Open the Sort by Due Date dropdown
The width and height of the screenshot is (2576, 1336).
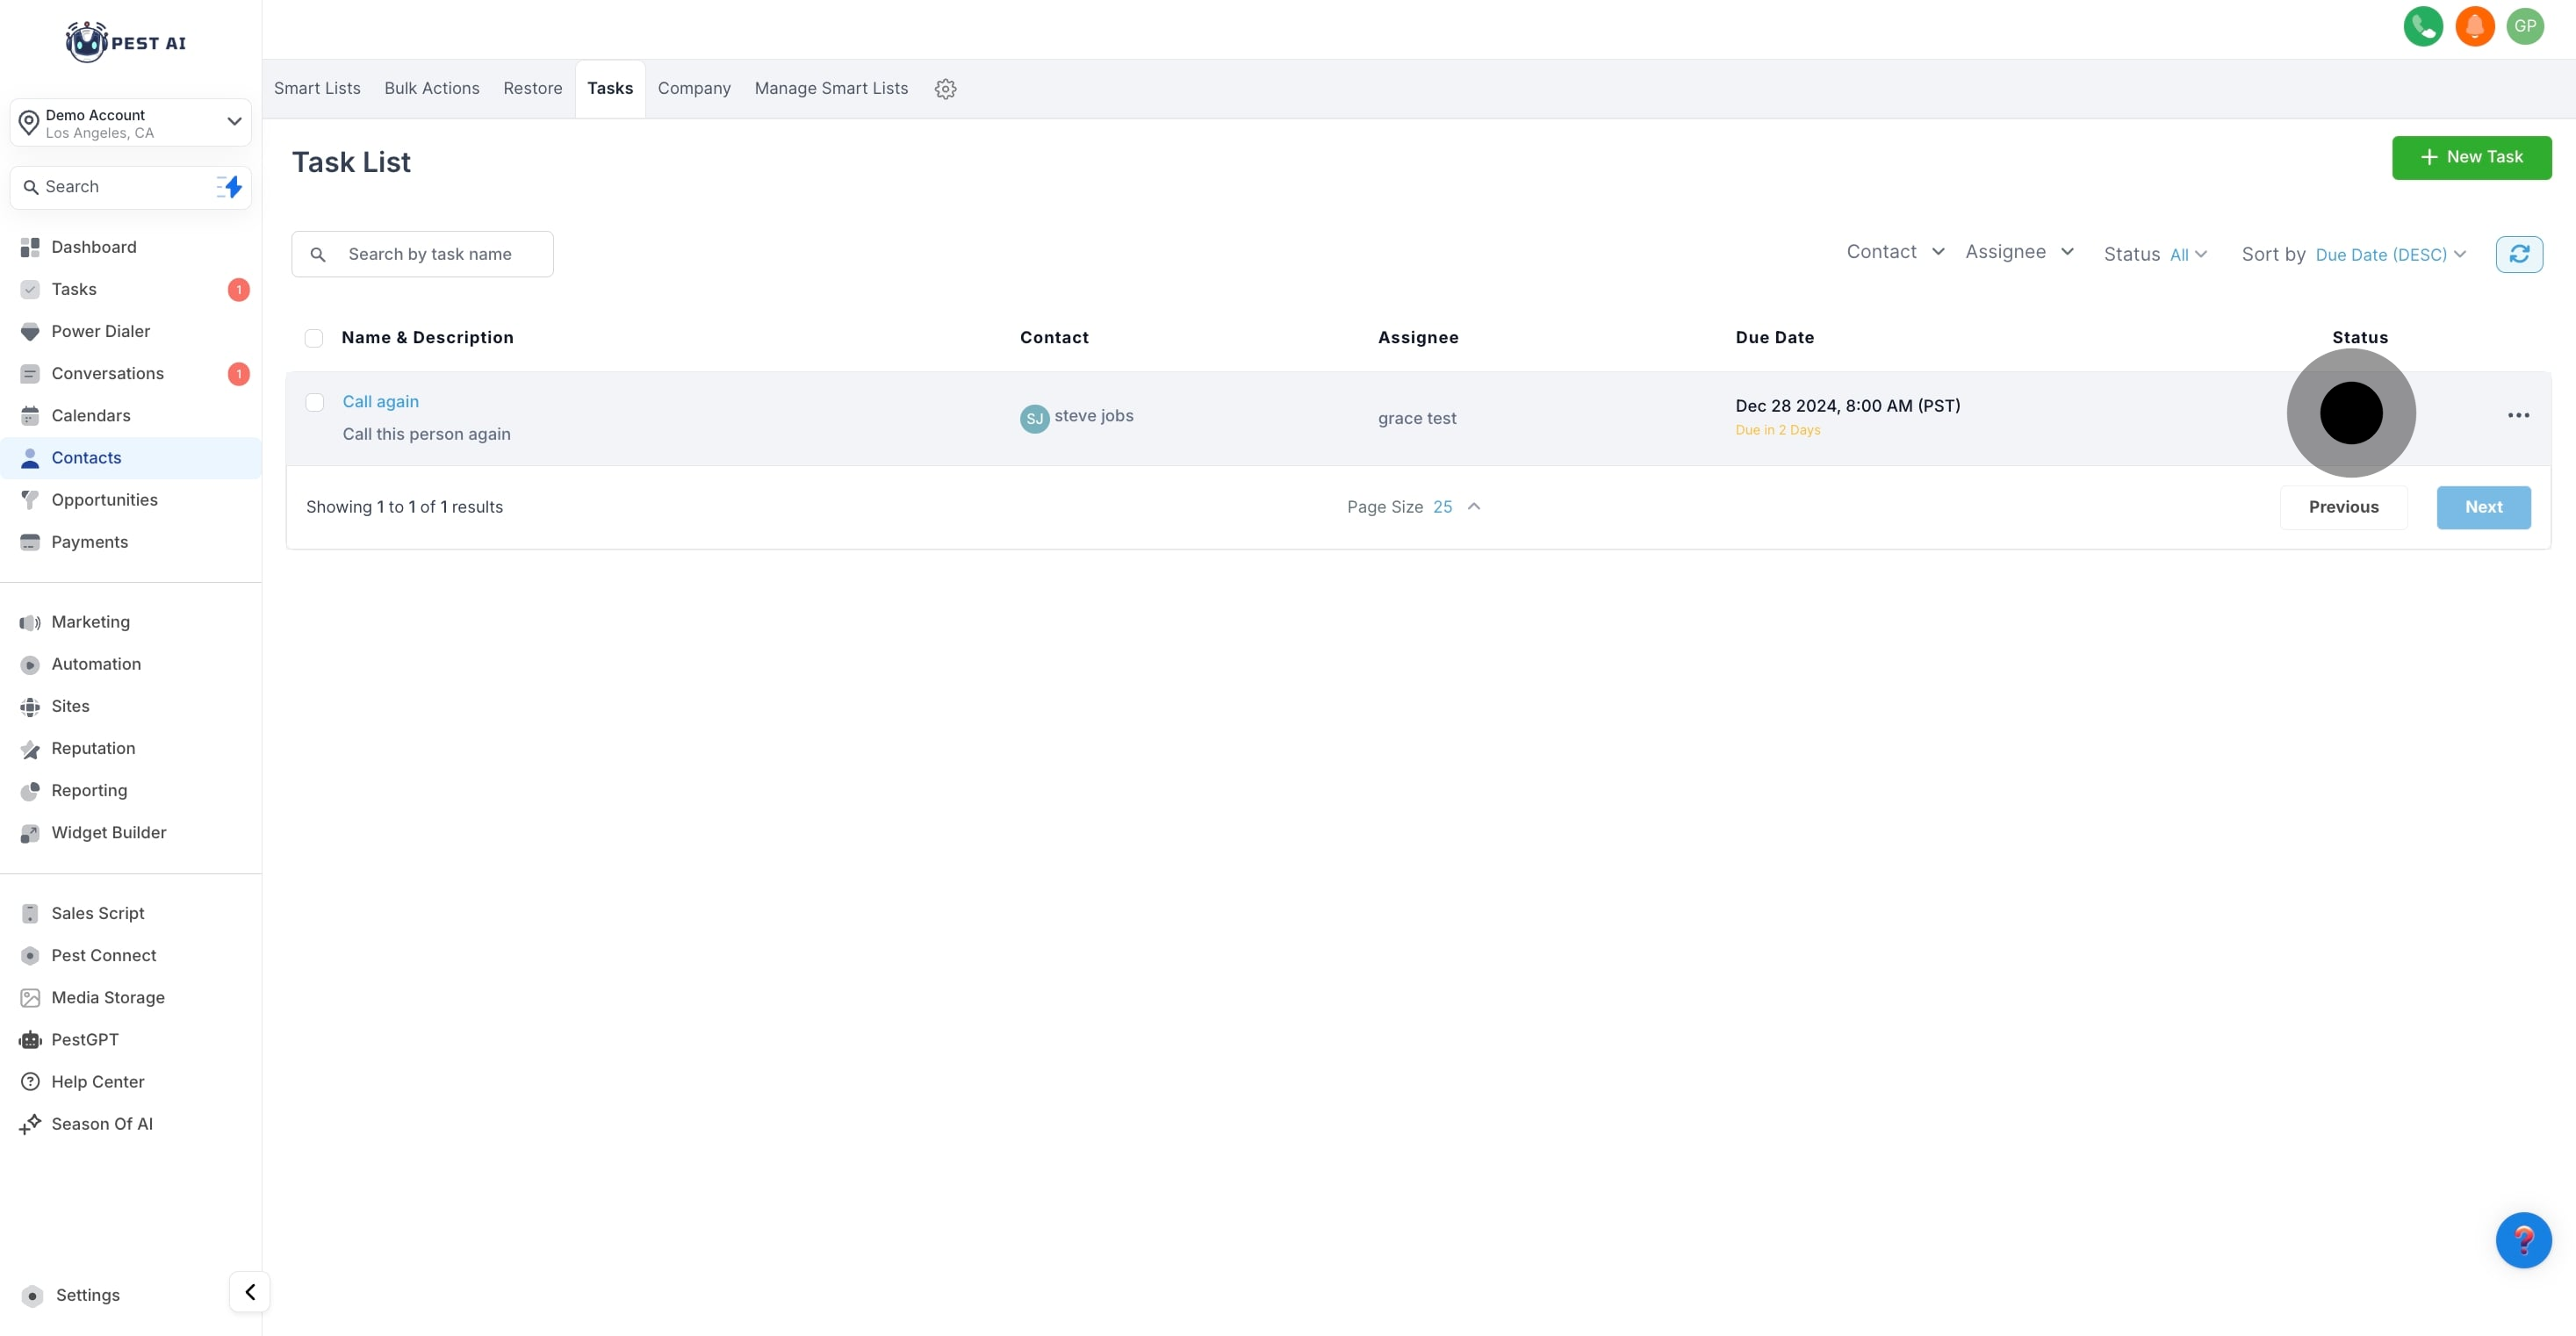pos(2389,255)
